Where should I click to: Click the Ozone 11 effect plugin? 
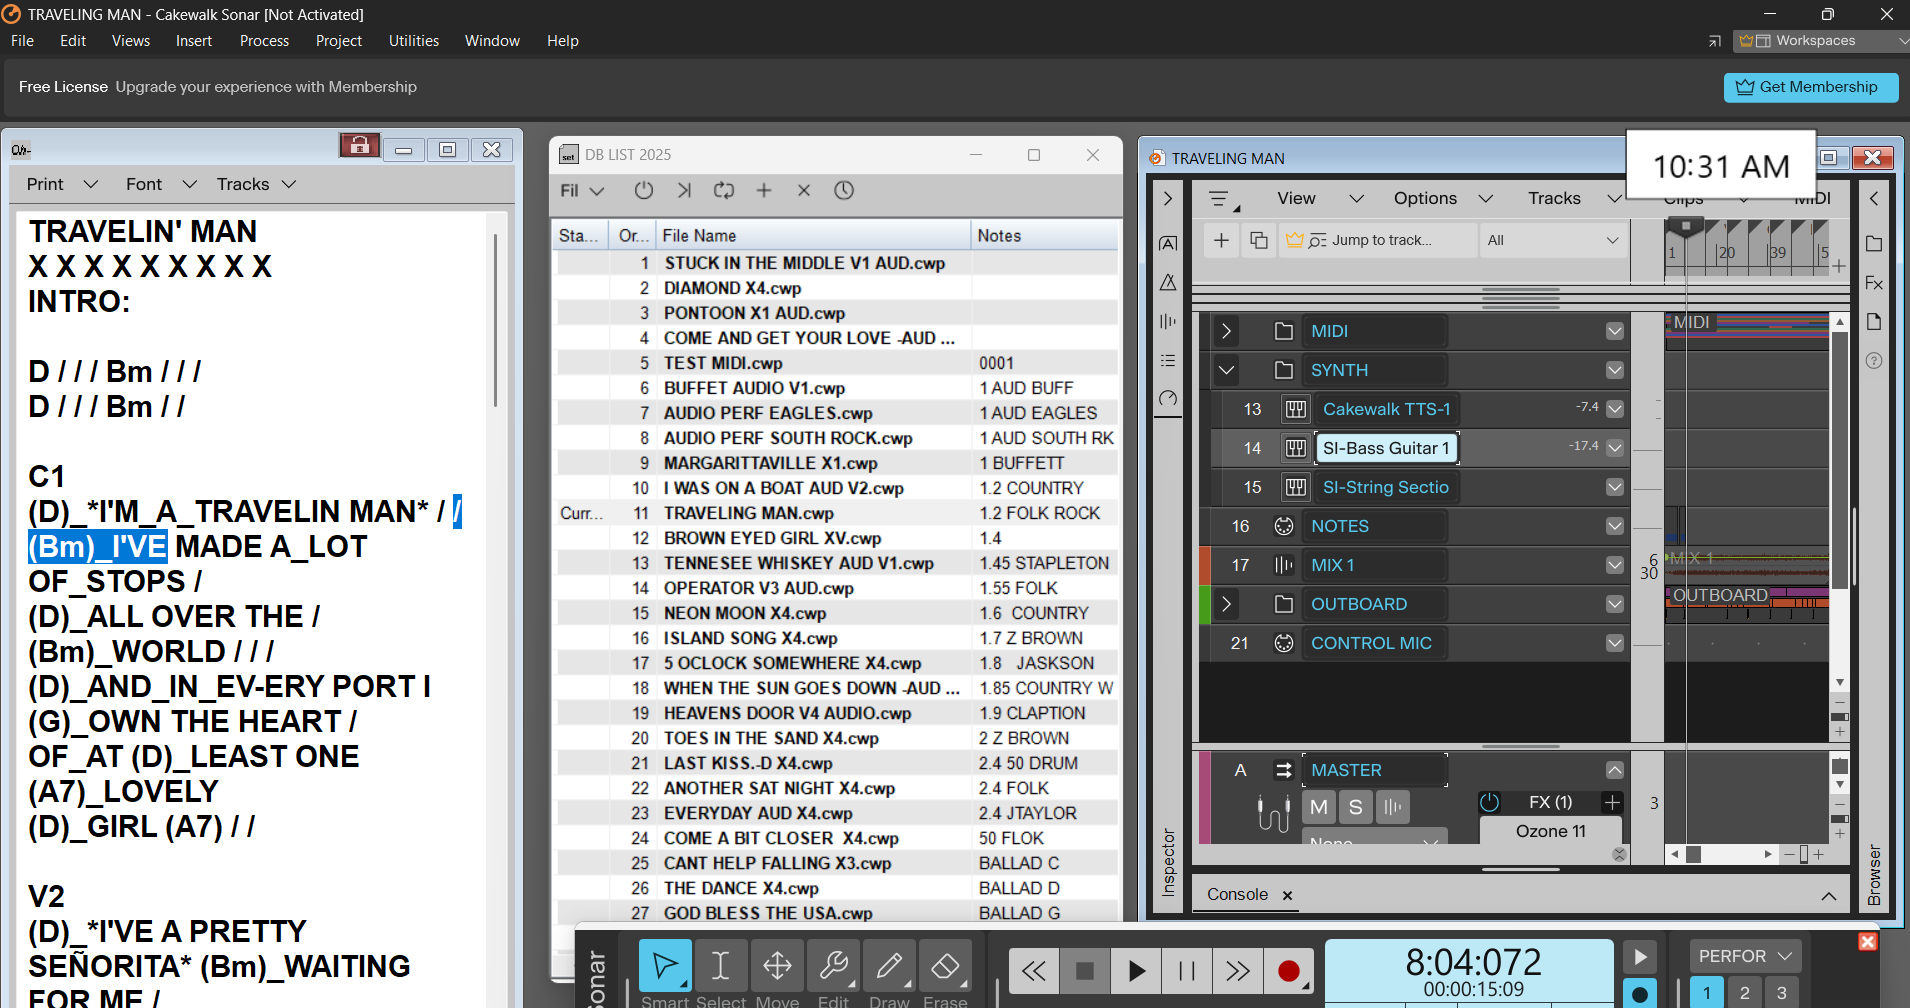1550,831
